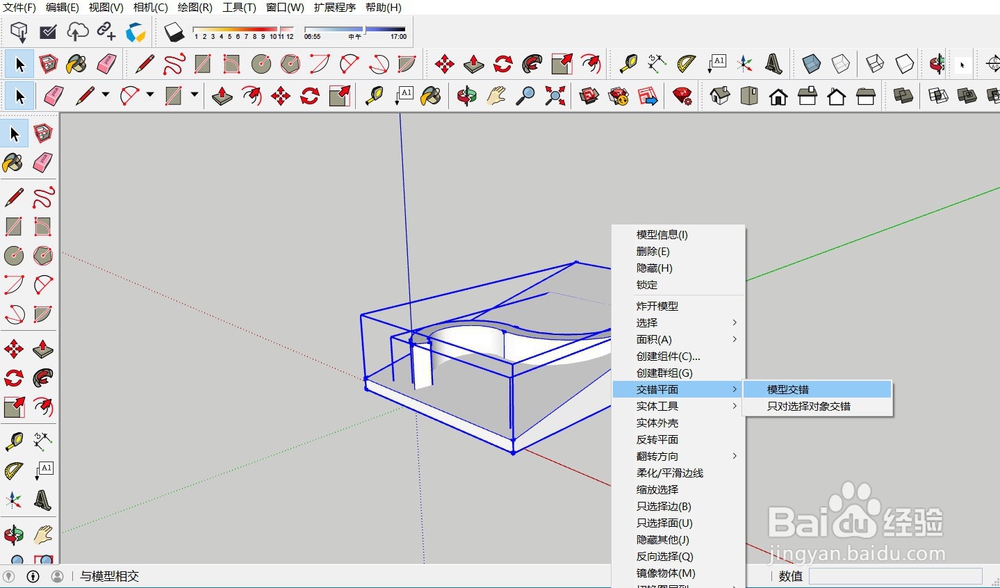Image resolution: width=1000 pixels, height=588 pixels.
Task: Toggle the Hidden Line cube style
Action: (904, 64)
